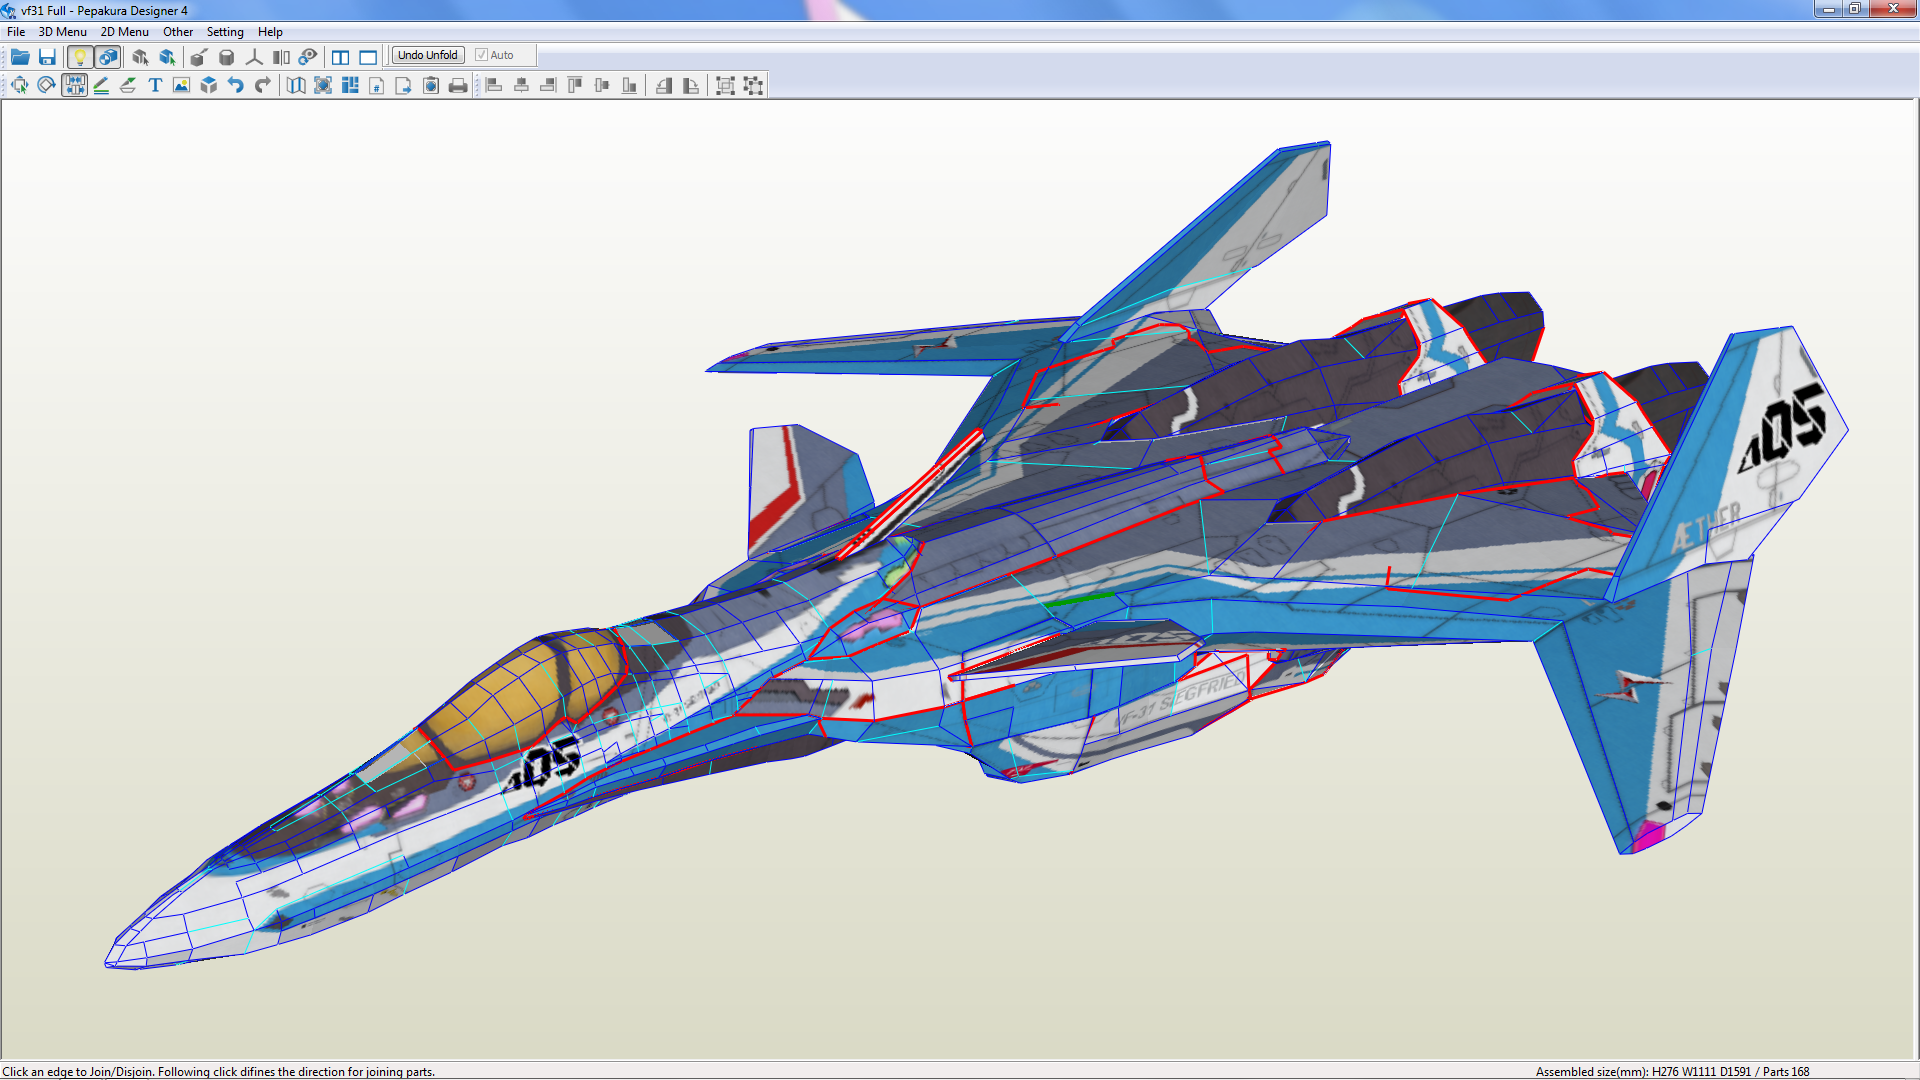
Task: Click the 'Click an edge to Join/Disjoin' hint
Action: pos(218,1071)
